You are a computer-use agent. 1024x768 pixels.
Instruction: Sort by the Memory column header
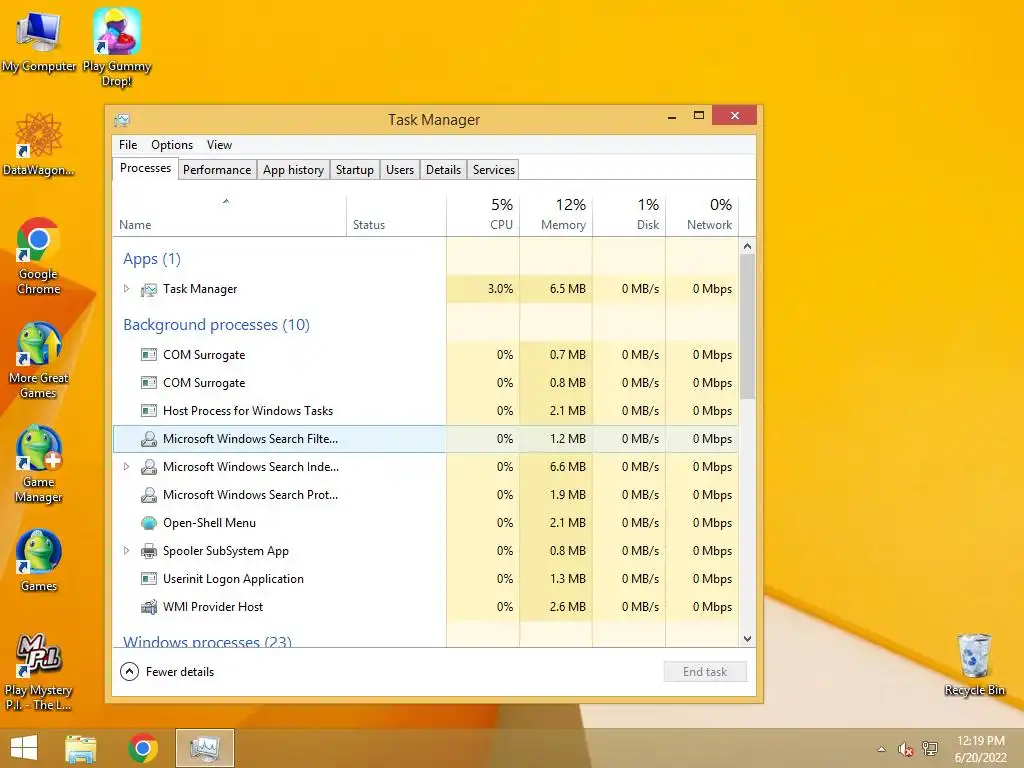click(556, 216)
